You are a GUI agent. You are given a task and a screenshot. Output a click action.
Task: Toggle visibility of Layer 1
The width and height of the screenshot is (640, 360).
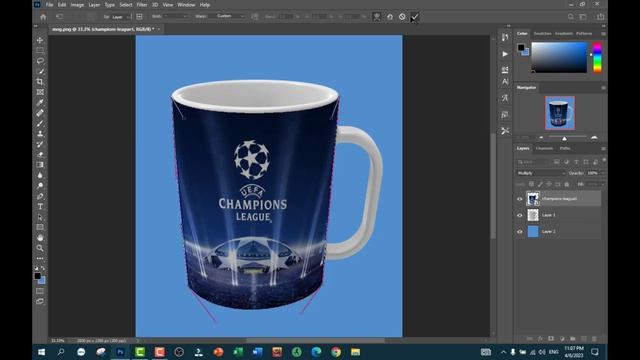[x=520, y=215]
